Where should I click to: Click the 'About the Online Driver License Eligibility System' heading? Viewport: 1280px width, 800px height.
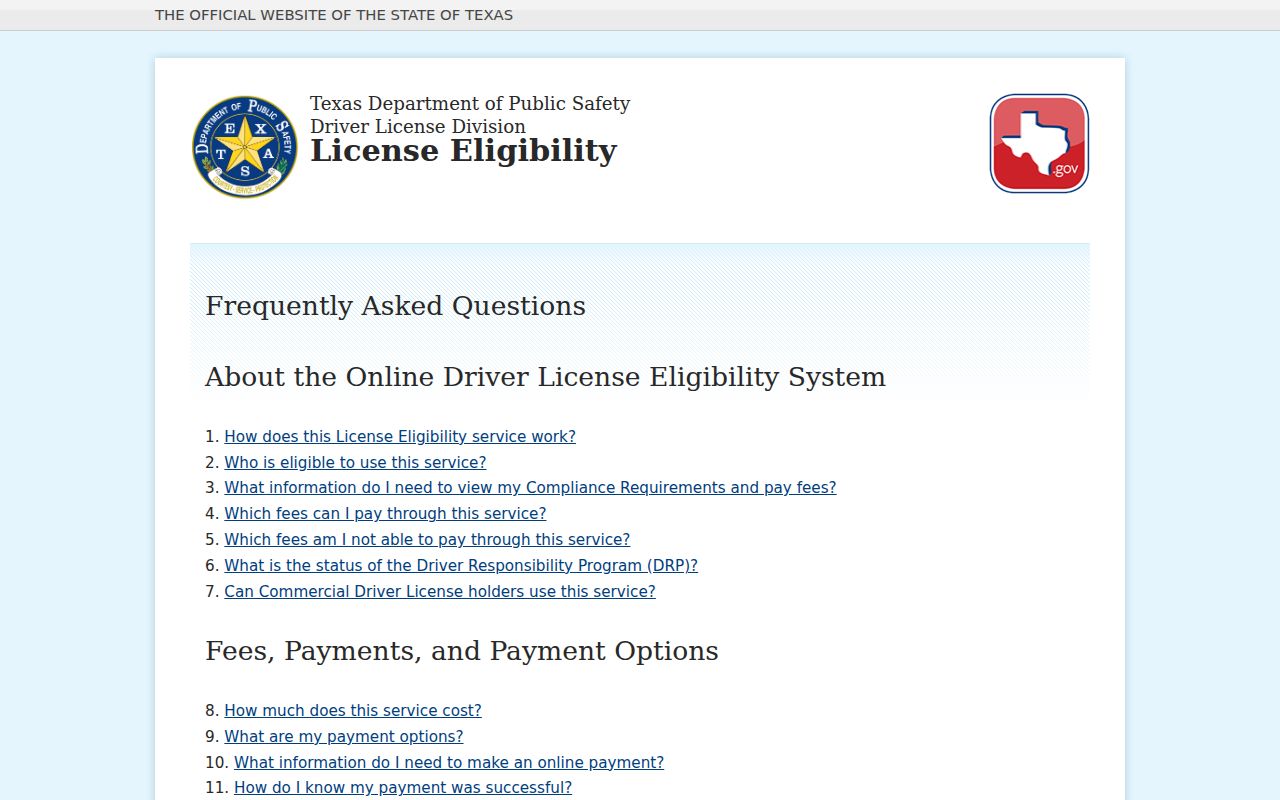click(x=546, y=377)
